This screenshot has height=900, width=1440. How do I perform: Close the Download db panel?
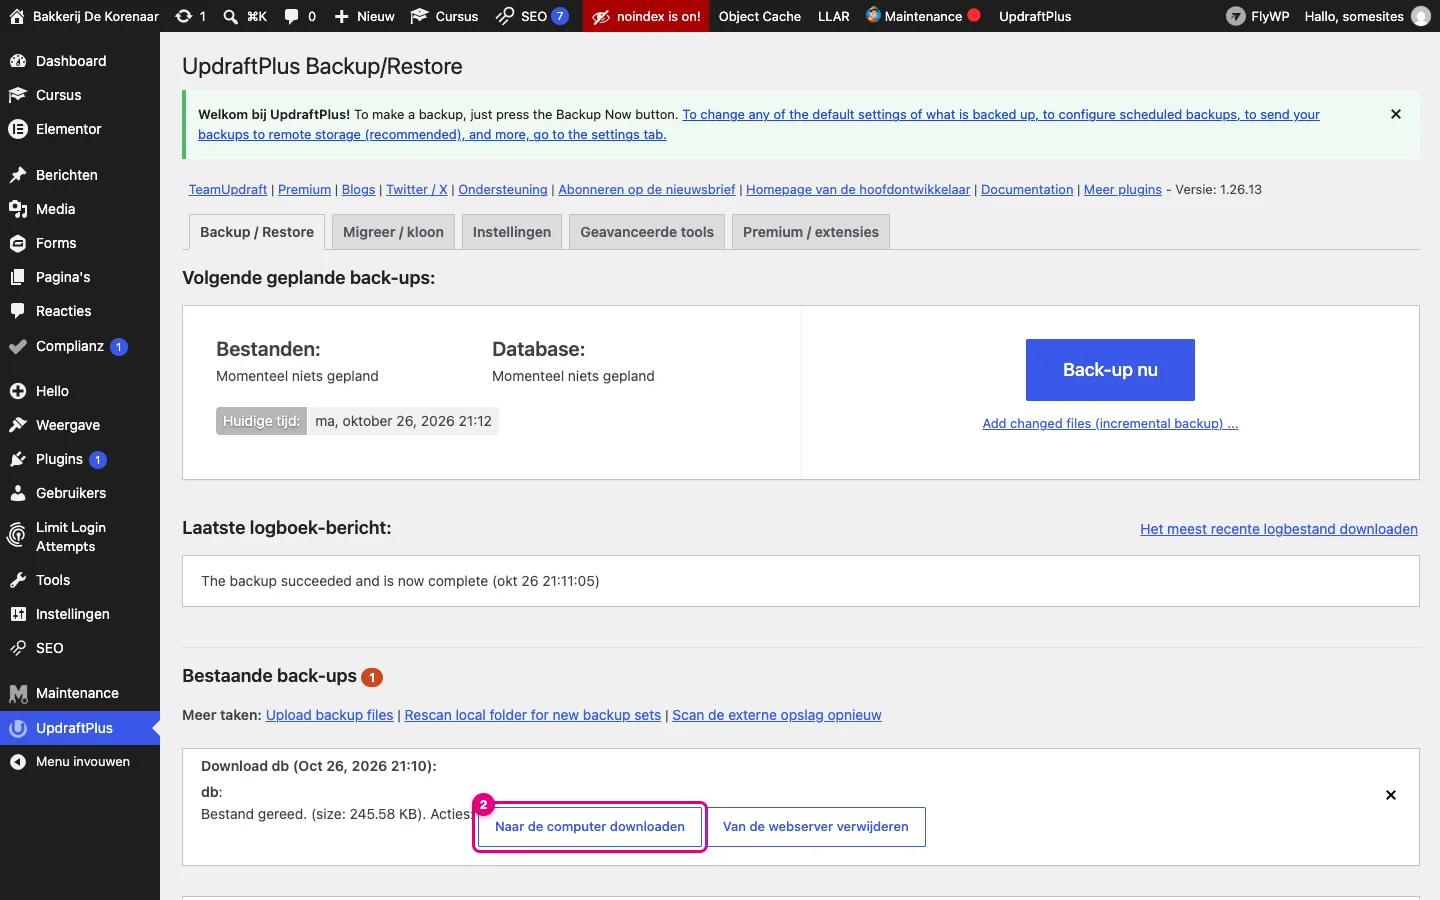tap(1391, 795)
